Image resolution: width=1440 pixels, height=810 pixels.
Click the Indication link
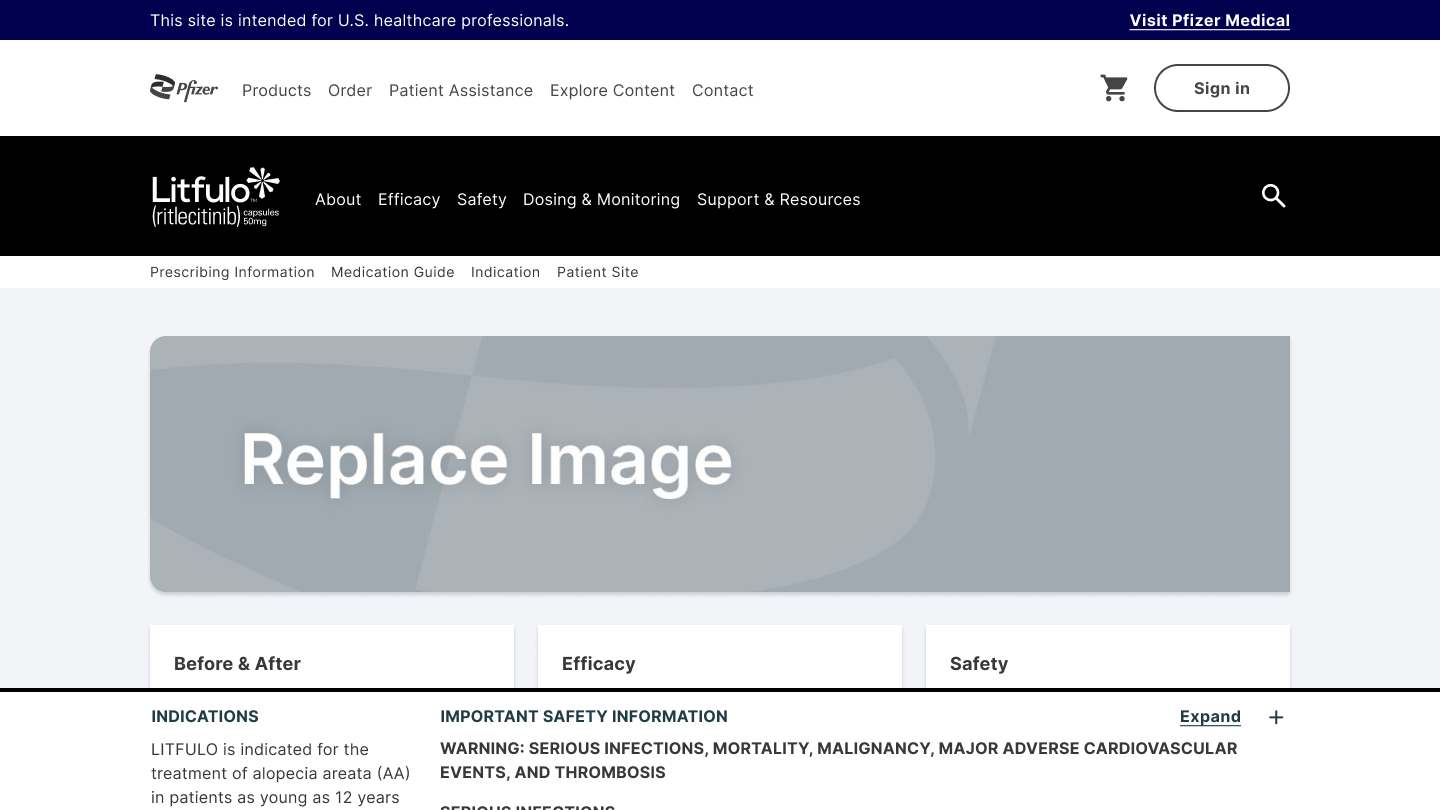tap(505, 272)
